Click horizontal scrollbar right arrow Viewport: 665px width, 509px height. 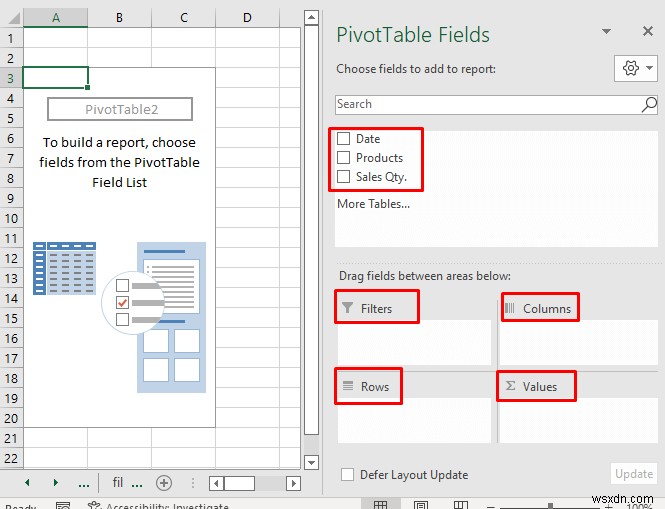click(293, 483)
